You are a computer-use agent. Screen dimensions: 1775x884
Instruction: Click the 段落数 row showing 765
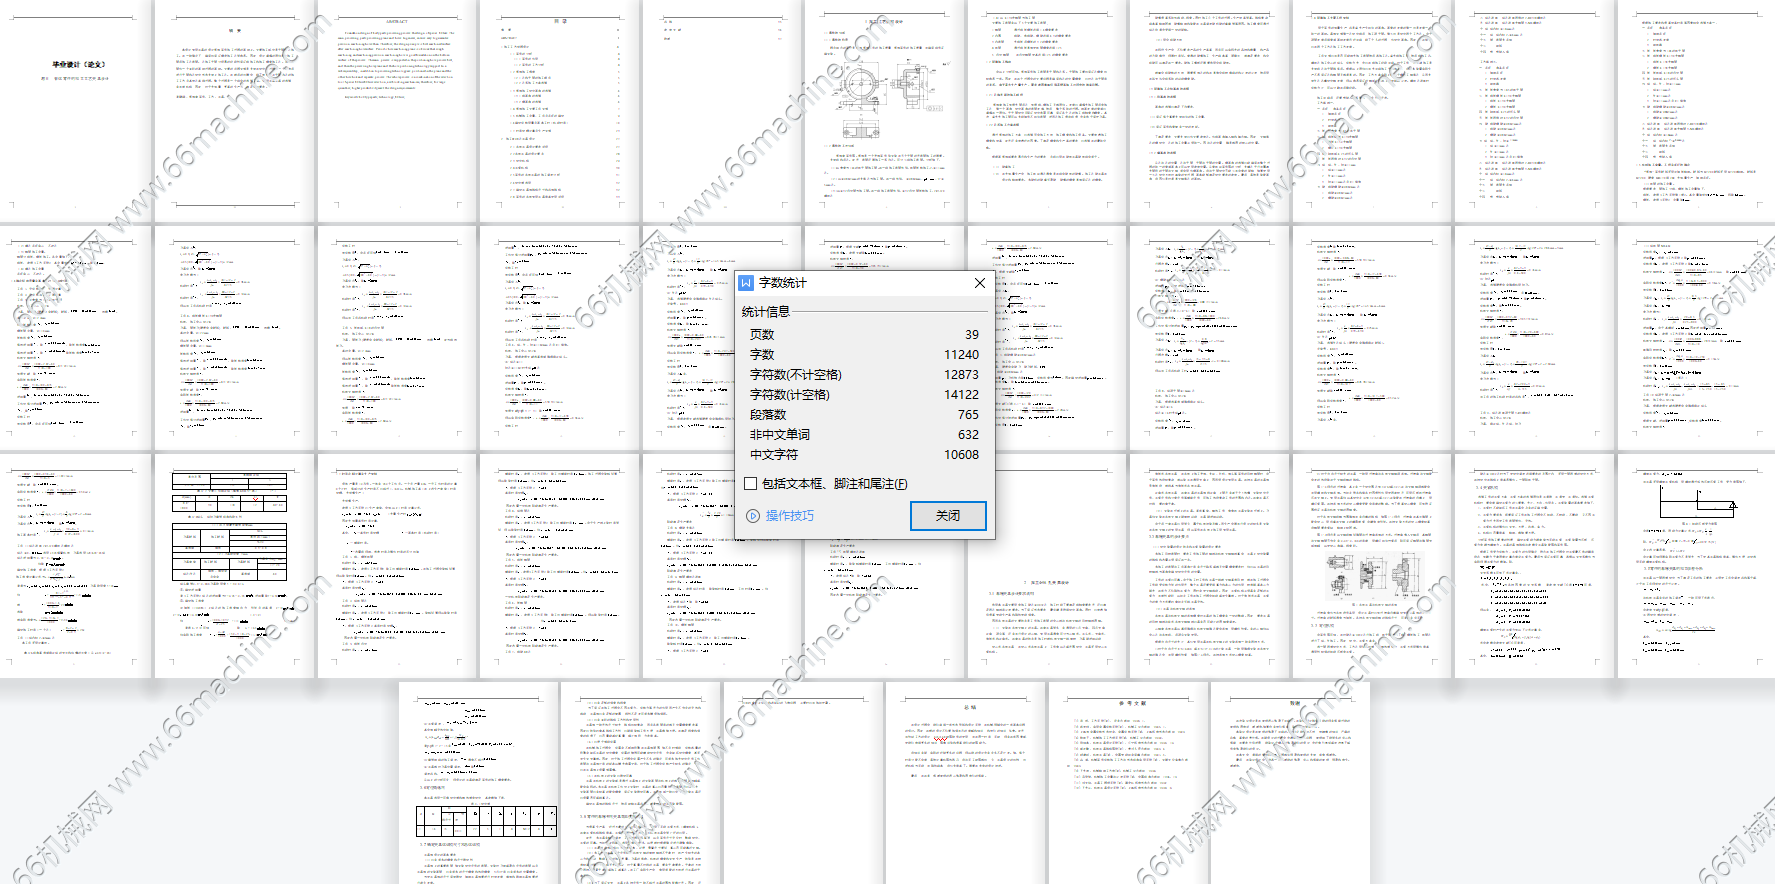pos(864,415)
